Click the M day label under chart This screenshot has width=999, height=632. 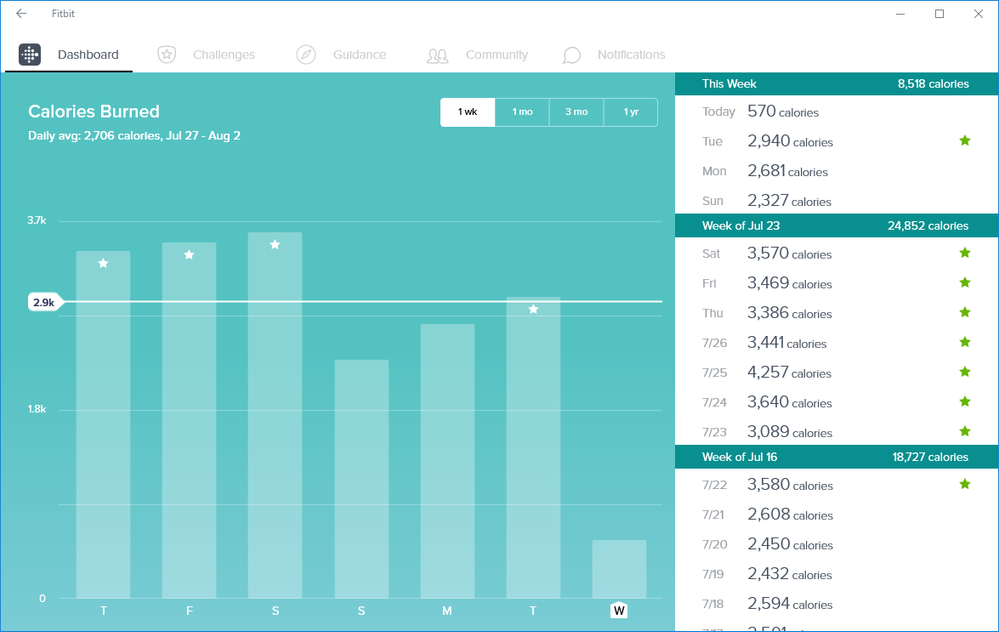click(447, 611)
